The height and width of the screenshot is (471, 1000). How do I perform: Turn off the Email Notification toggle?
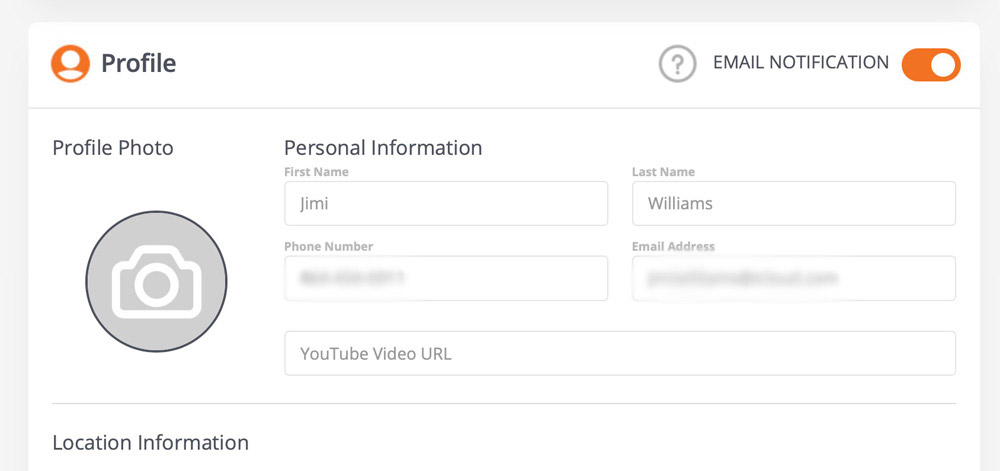pyautogui.click(x=930, y=65)
